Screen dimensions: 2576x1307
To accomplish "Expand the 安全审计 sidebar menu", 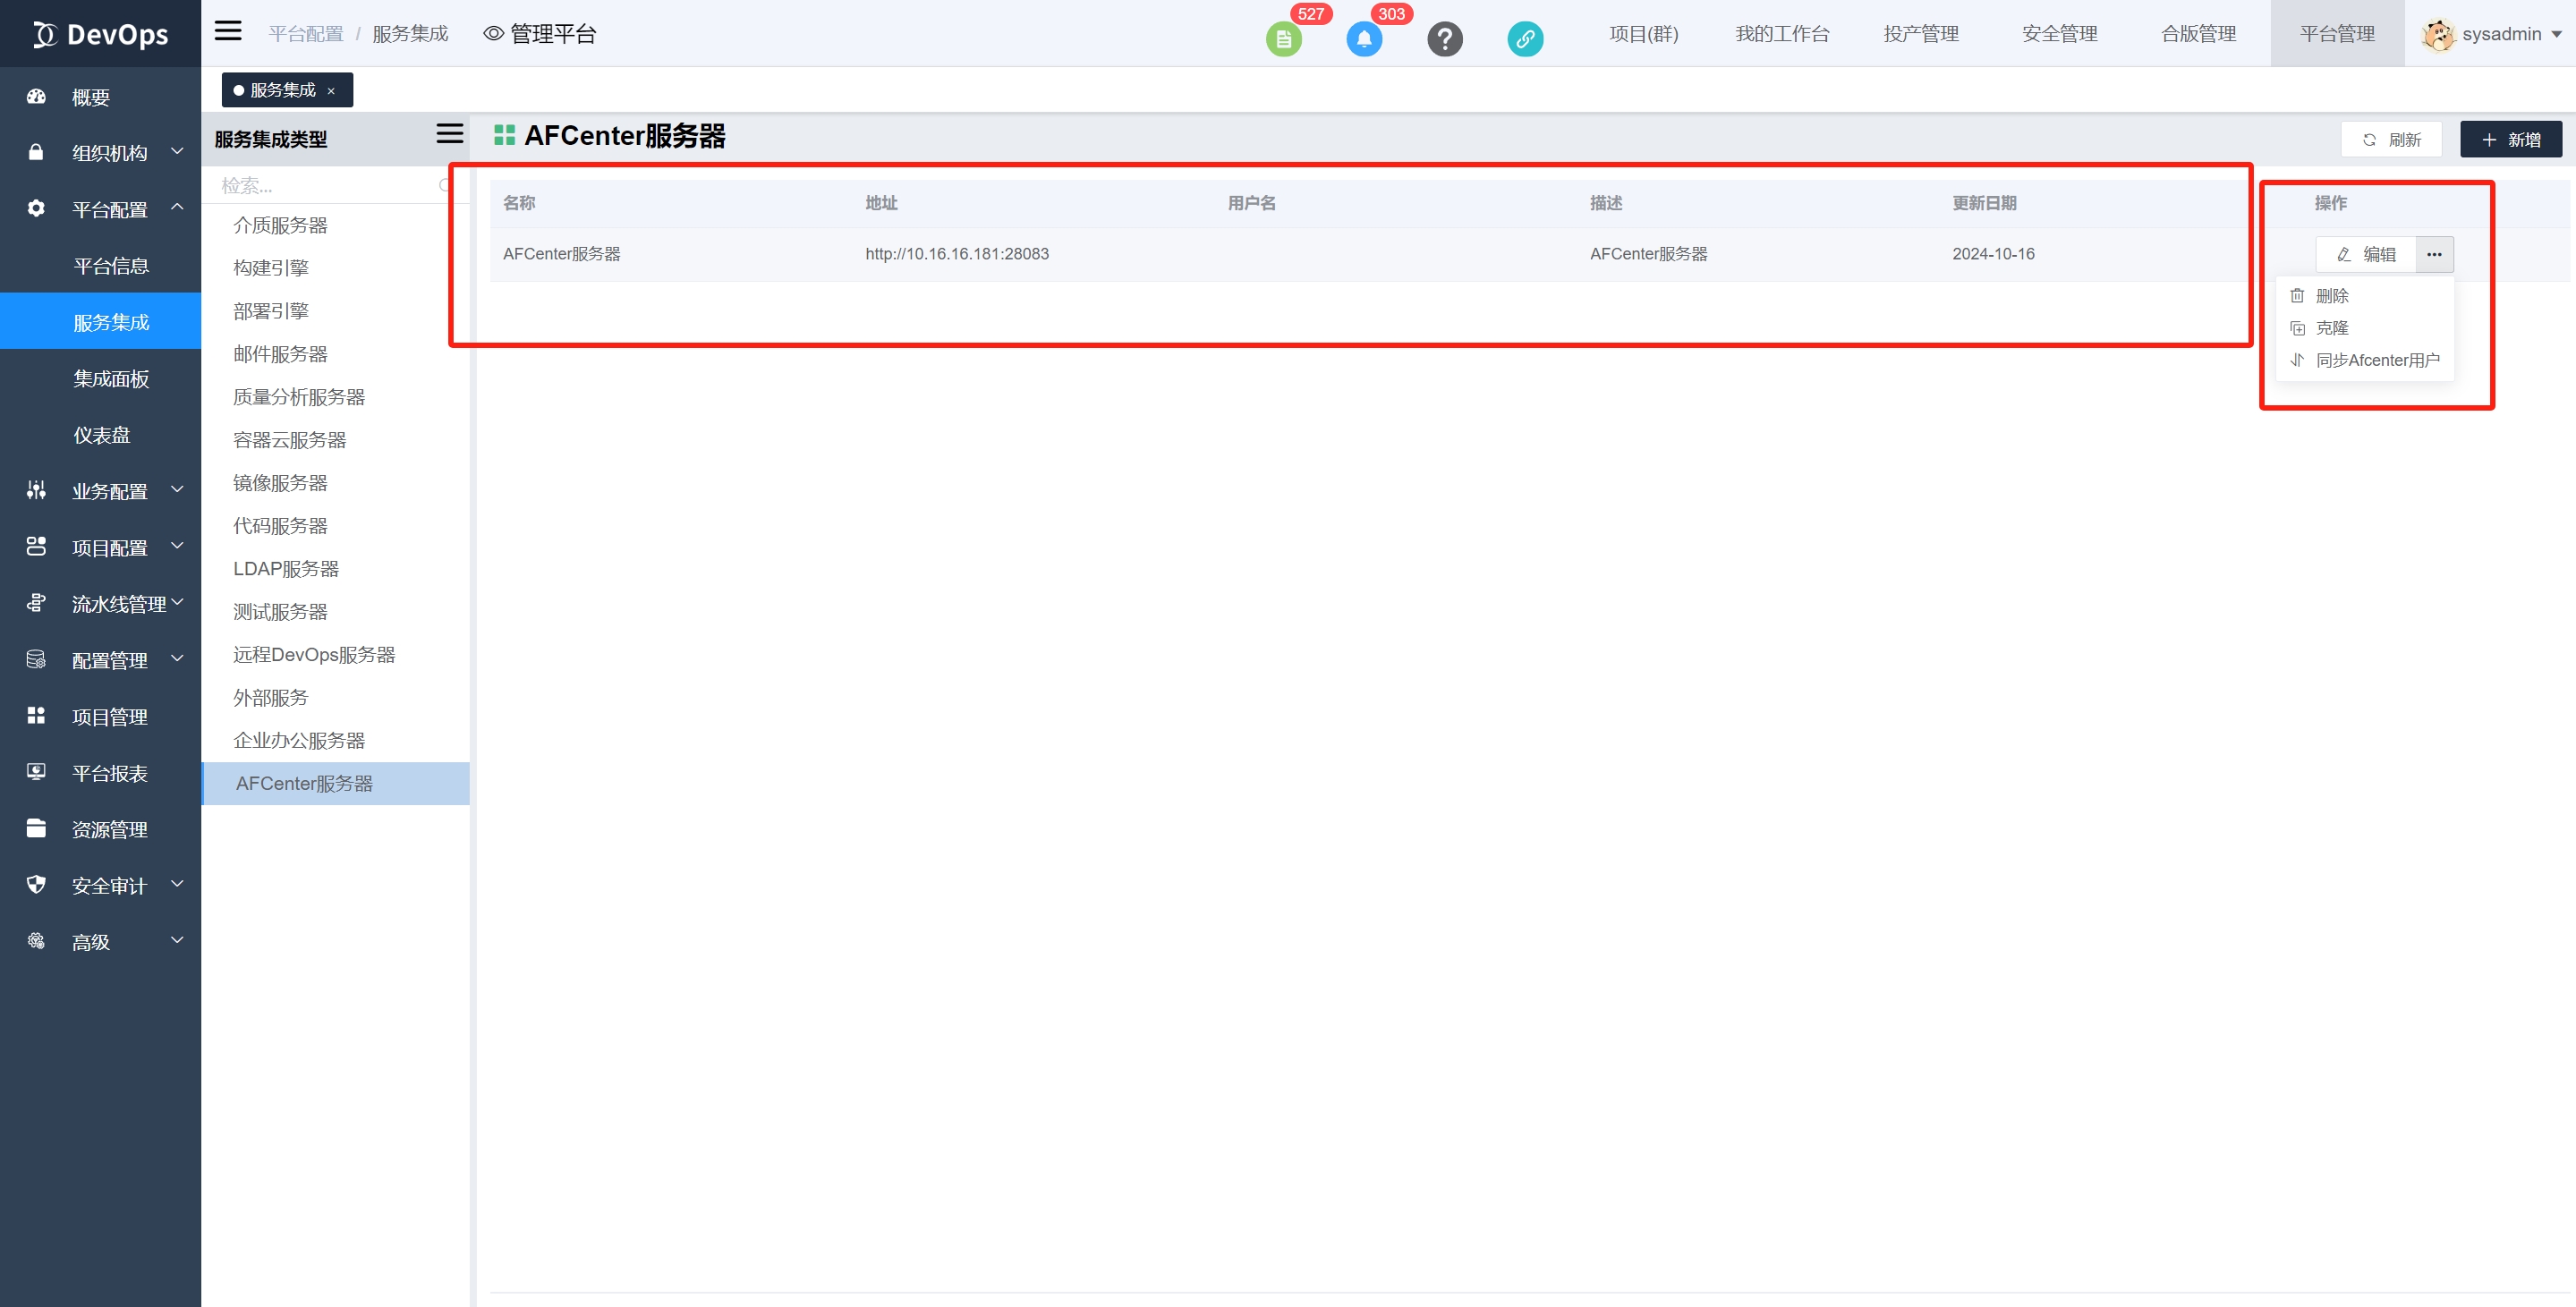I will 108,885.
